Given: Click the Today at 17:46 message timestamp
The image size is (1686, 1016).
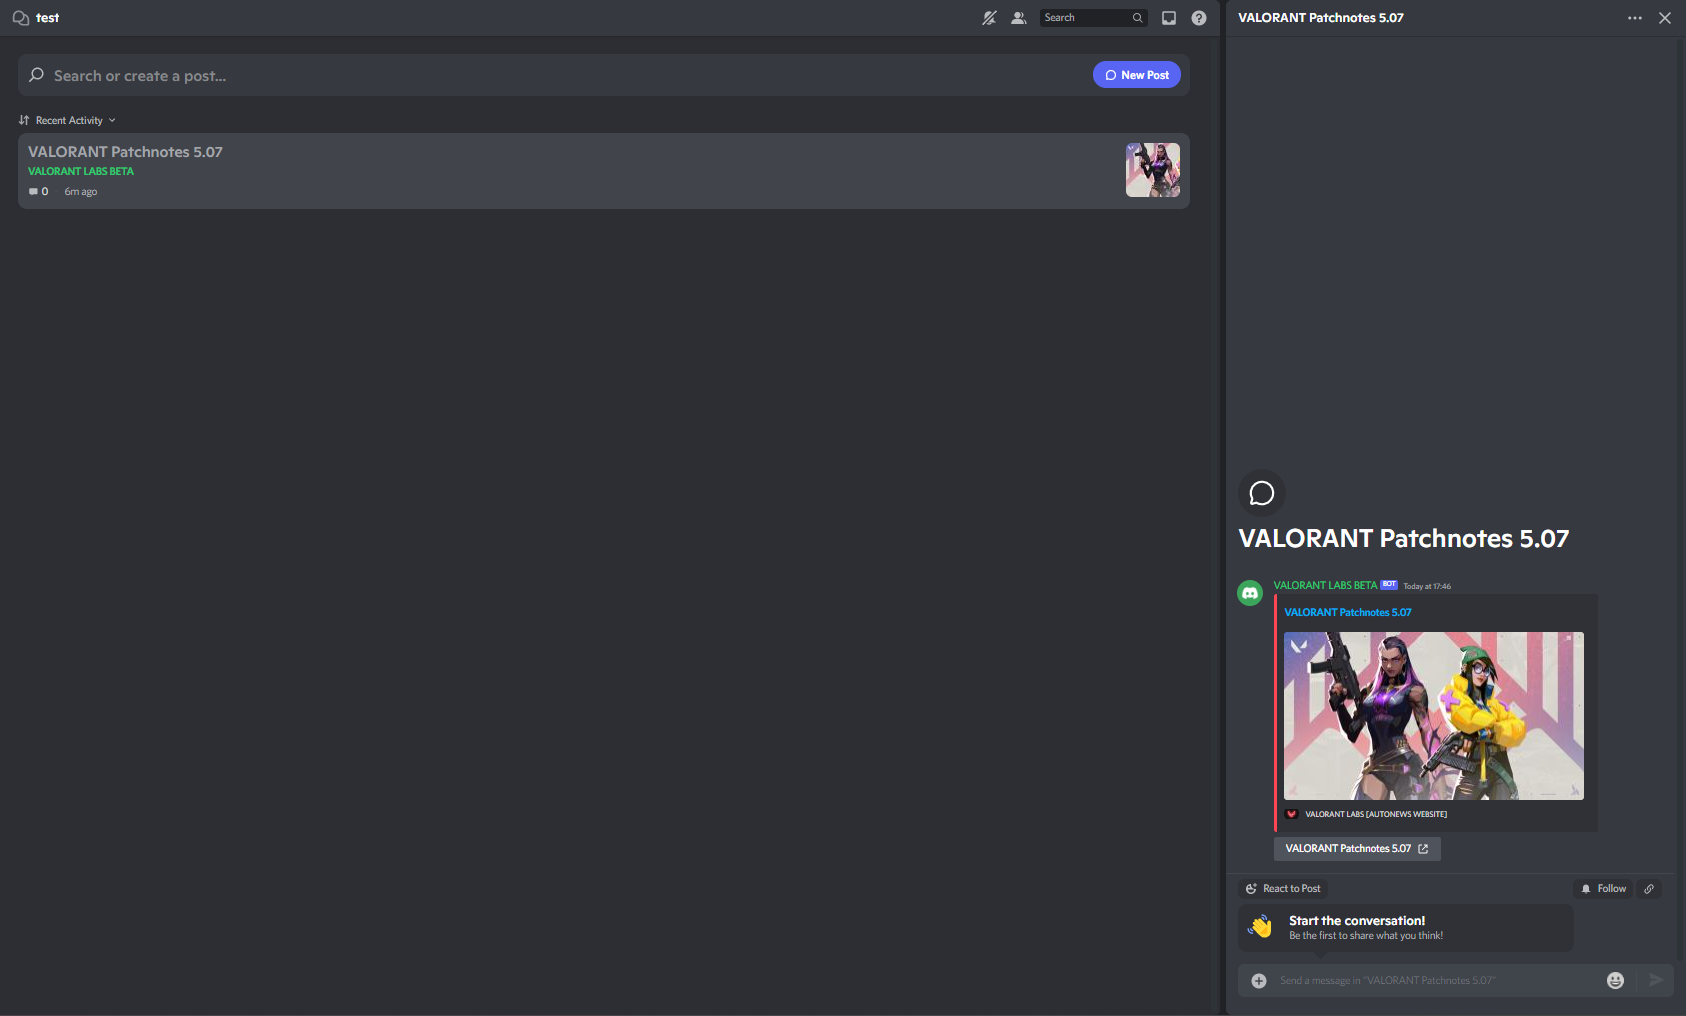Looking at the screenshot, I should pyautogui.click(x=1427, y=586).
